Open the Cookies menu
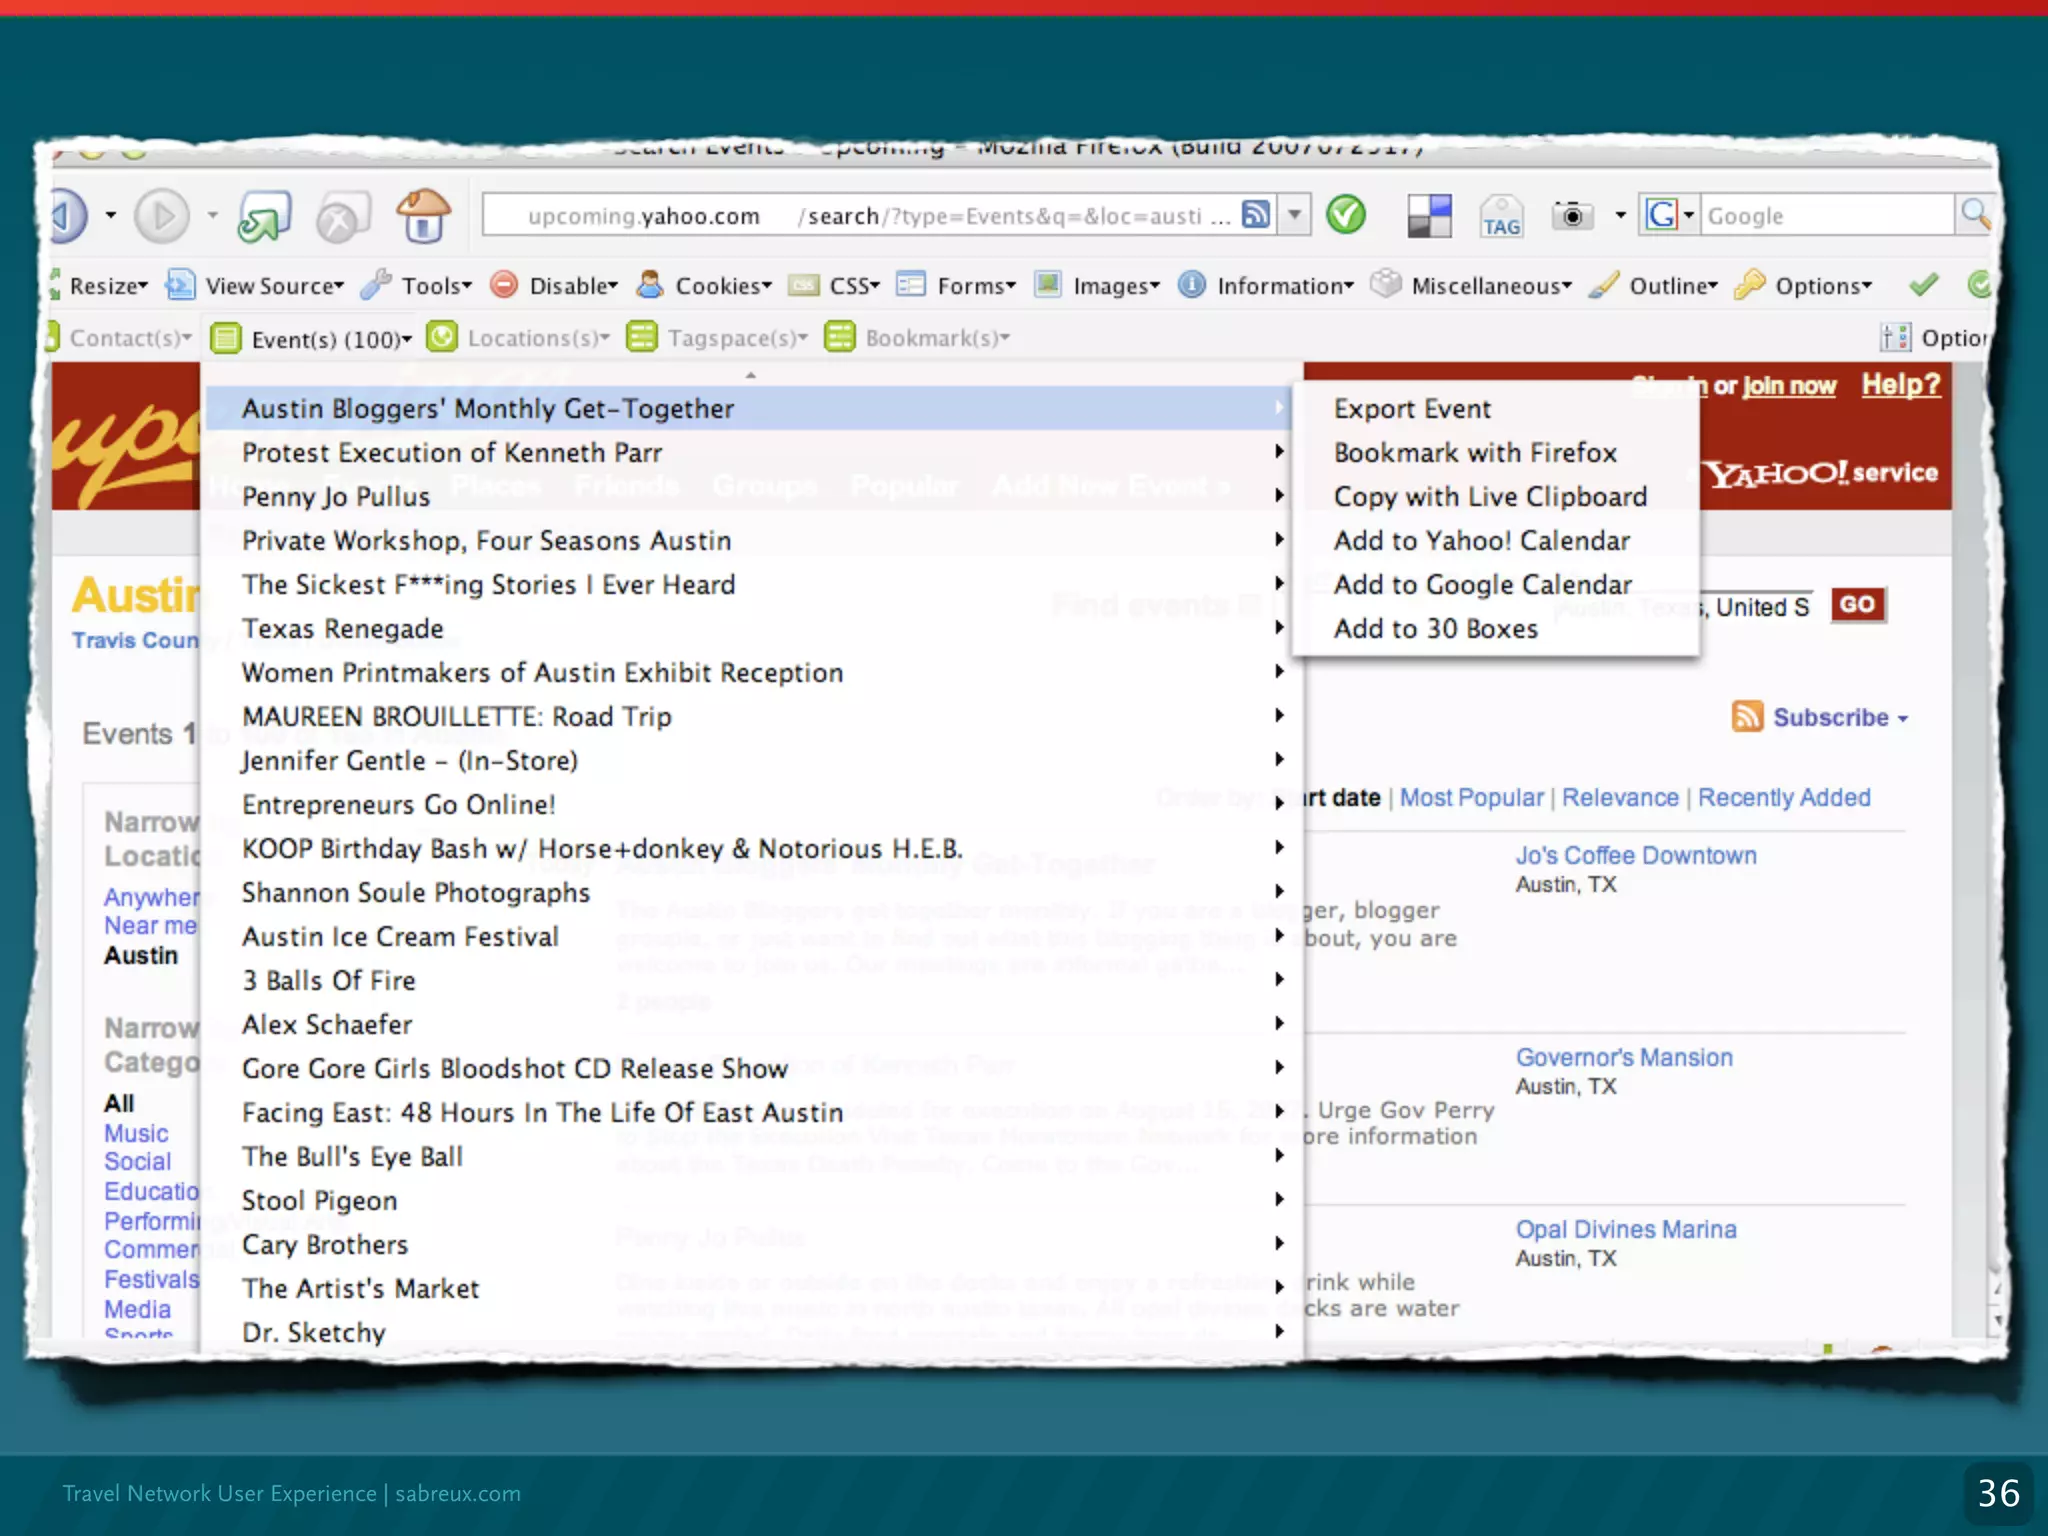The height and width of the screenshot is (1536, 2048). [704, 285]
